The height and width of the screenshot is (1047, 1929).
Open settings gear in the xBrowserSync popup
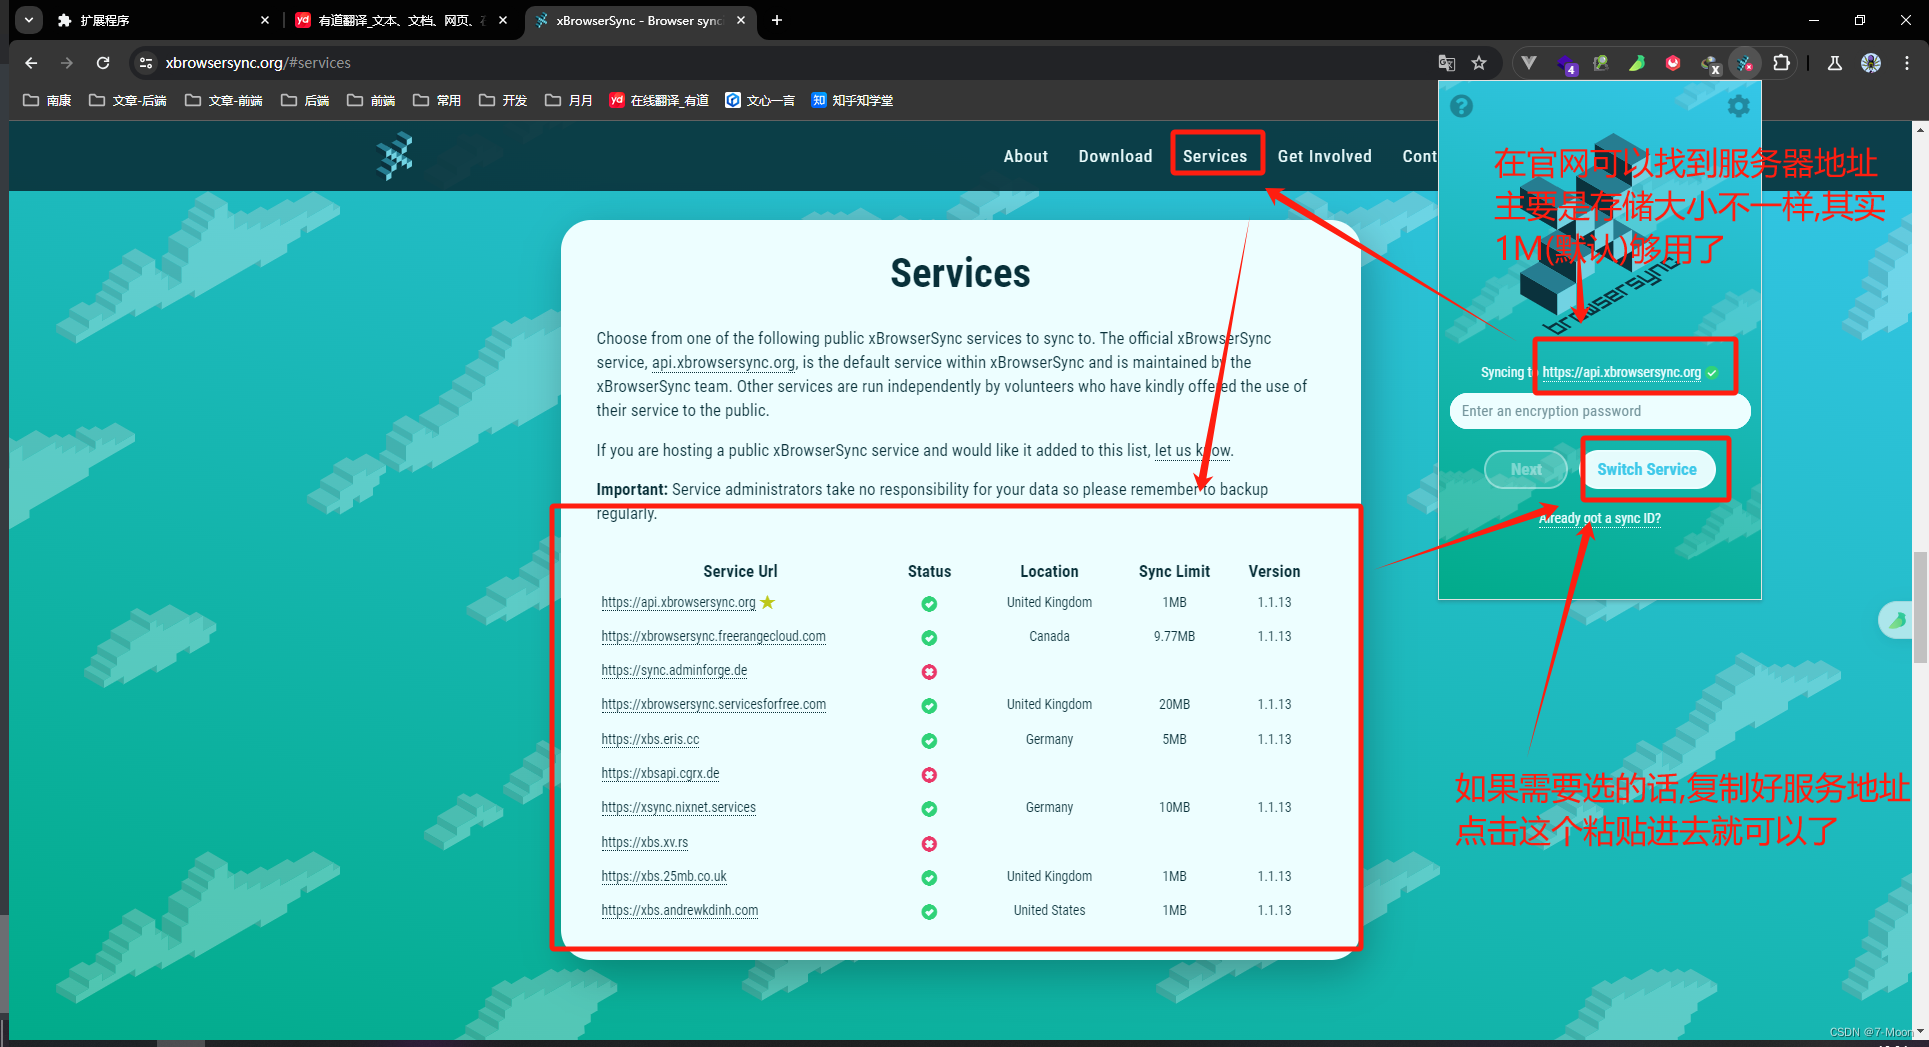1739,106
